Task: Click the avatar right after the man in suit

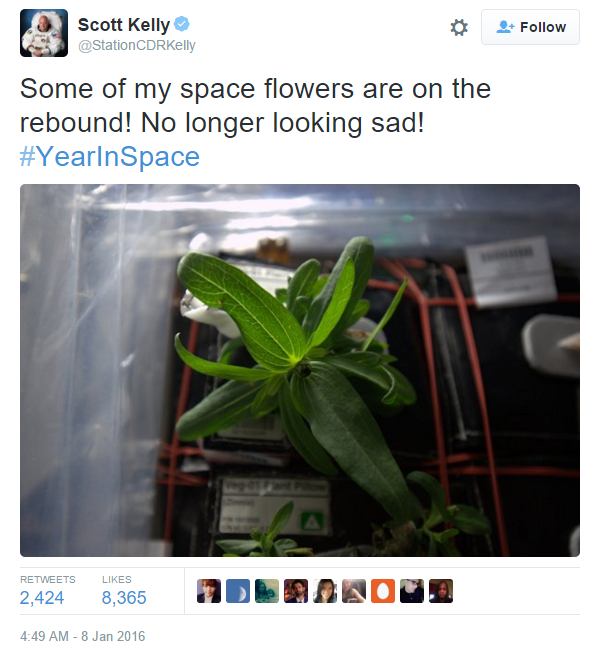Action: pyautogui.click(x=325, y=591)
